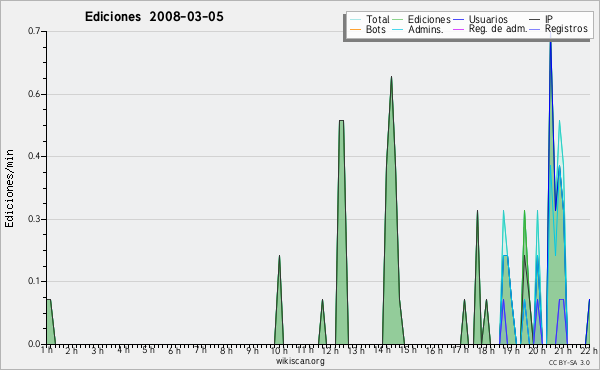
Task: Click the "21 h" hour label
Action: pyautogui.click(x=563, y=350)
